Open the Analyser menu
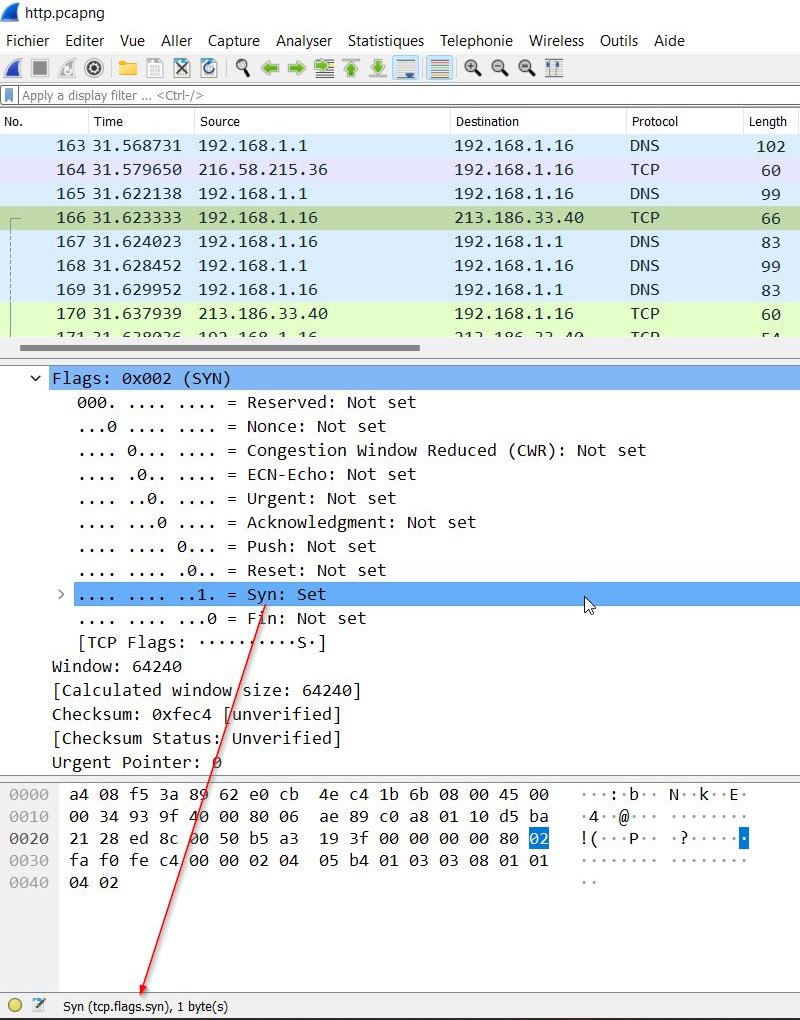The width and height of the screenshot is (800, 1020). 304,40
